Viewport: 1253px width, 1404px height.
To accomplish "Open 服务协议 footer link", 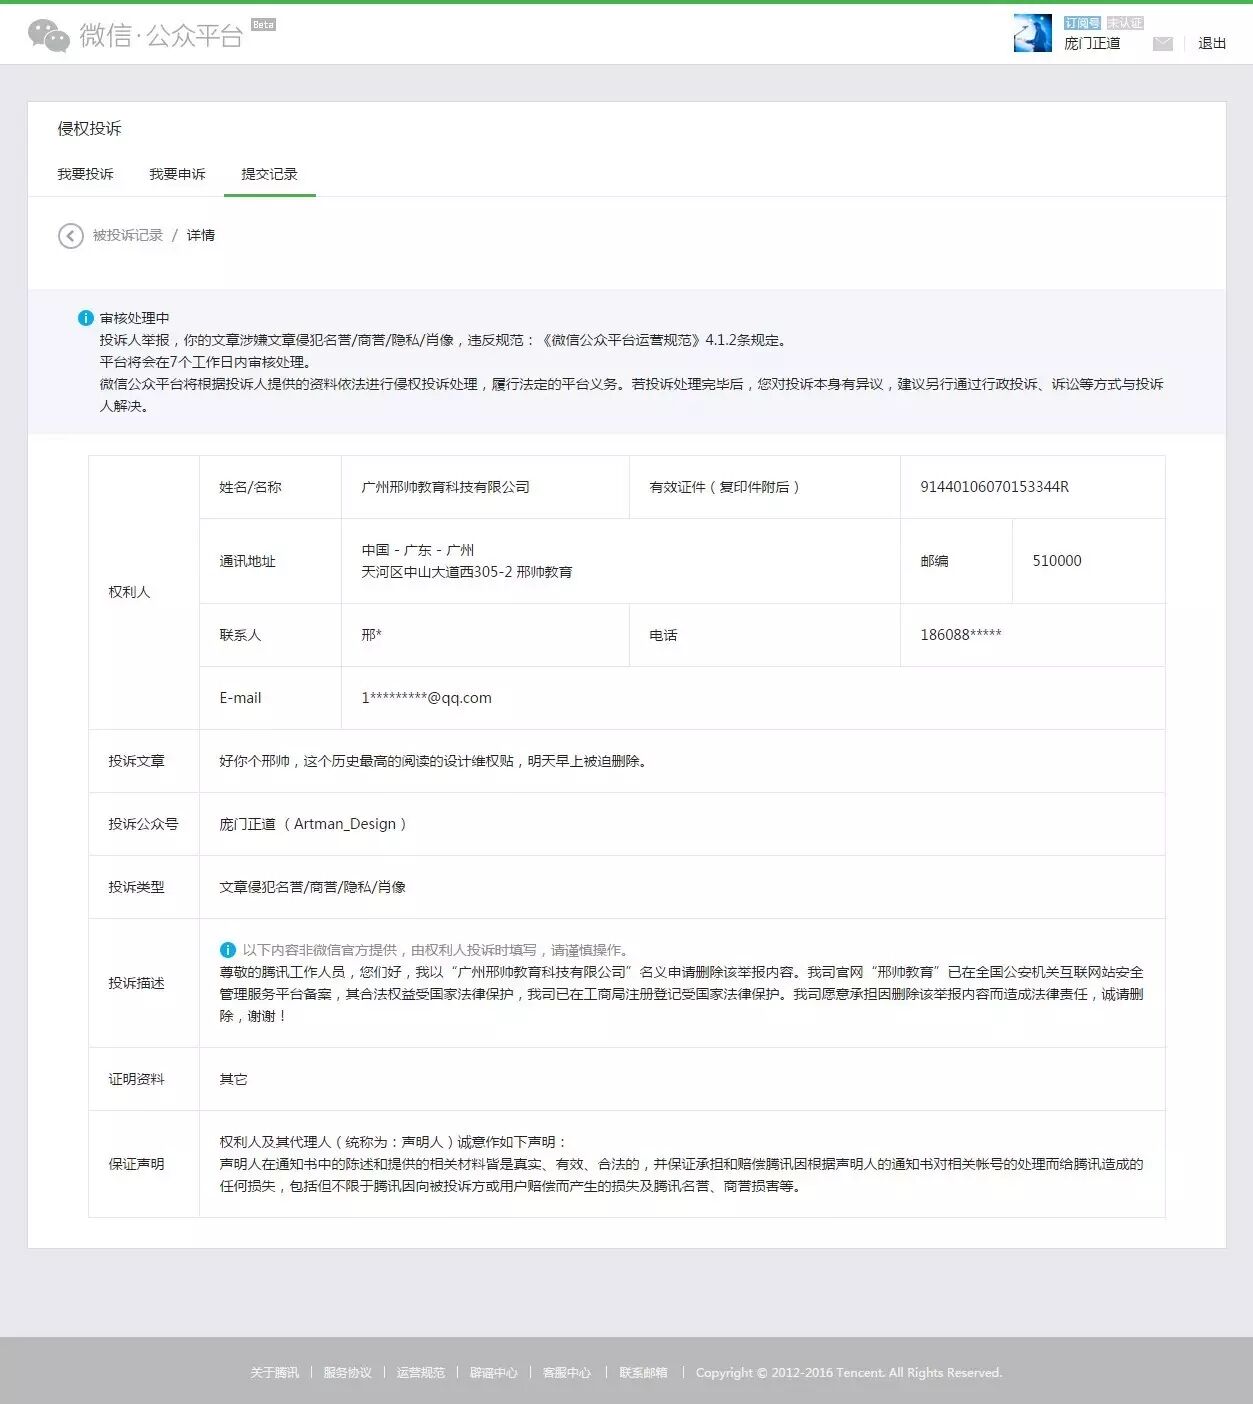I will pos(347,1373).
